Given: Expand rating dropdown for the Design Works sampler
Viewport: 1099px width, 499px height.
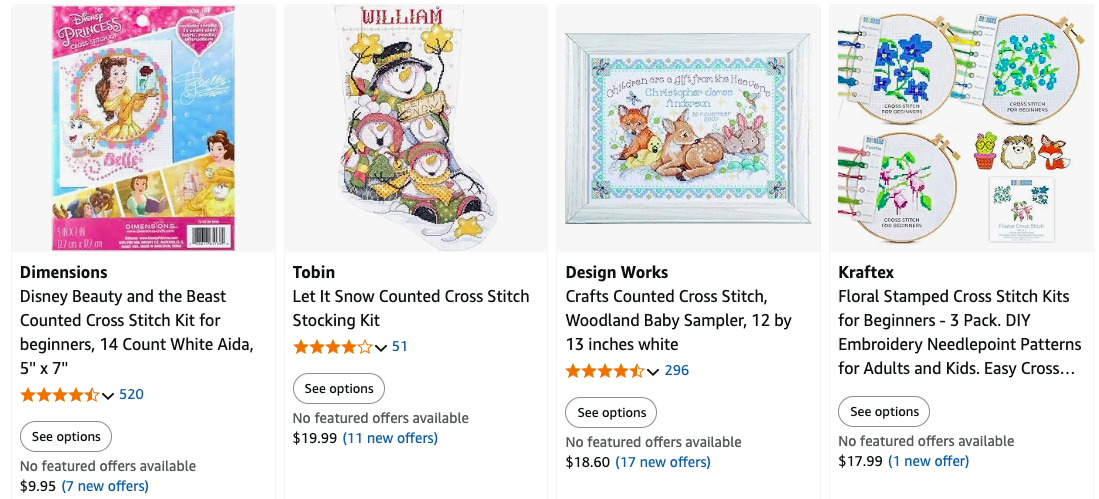Looking at the screenshot, I should (x=654, y=371).
